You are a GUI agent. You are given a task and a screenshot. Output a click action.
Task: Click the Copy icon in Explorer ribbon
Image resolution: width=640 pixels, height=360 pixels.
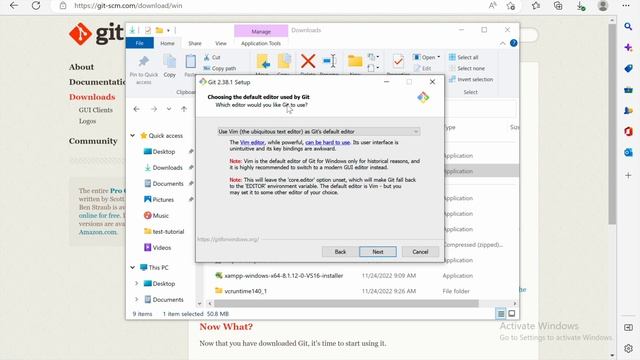pyautogui.click(x=169, y=62)
